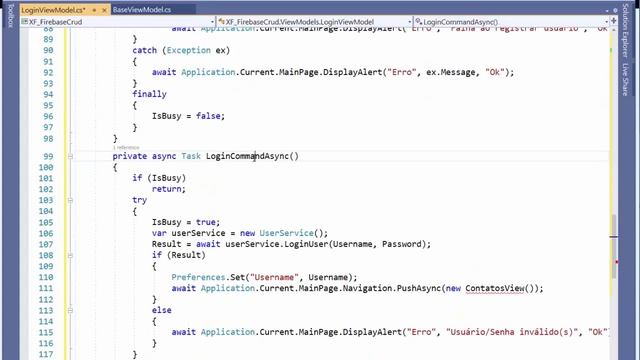The width and height of the screenshot is (640, 360).
Task: Click the return; statement on line 102
Action: (x=169, y=189)
